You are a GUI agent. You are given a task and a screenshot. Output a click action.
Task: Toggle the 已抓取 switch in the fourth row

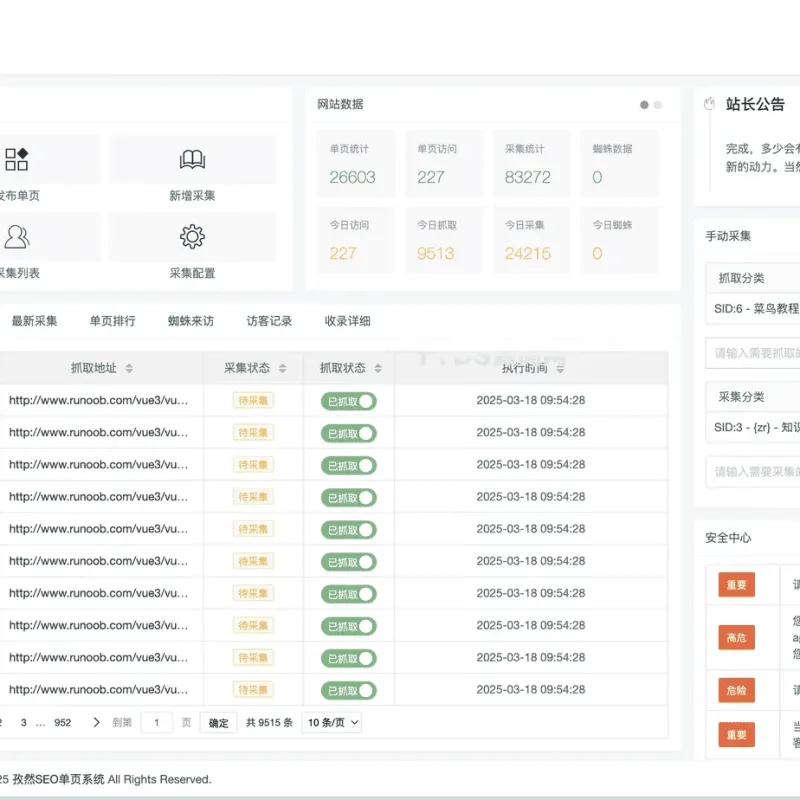click(x=349, y=498)
